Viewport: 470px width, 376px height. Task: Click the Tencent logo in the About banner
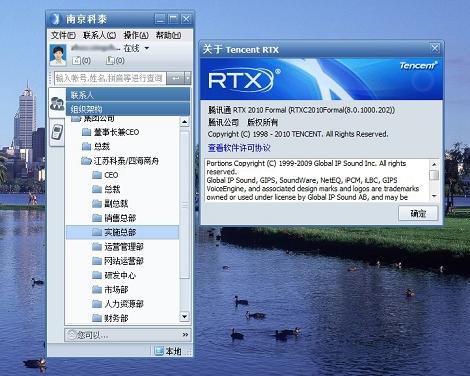(x=419, y=65)
